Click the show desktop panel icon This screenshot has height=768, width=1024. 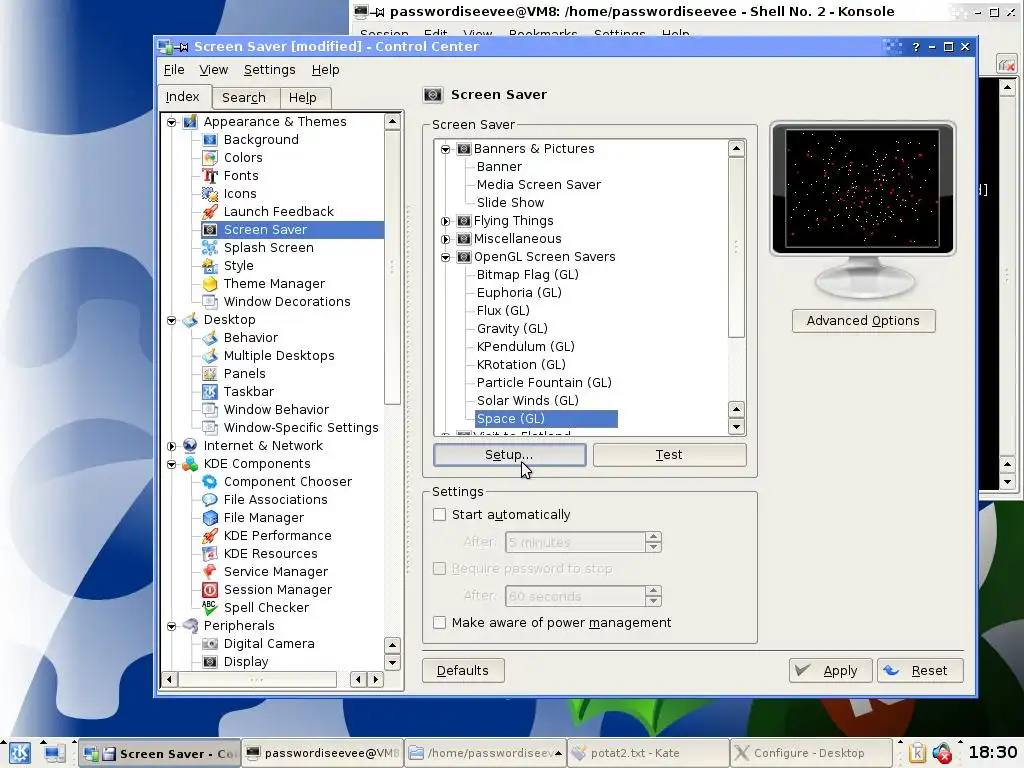54,753
